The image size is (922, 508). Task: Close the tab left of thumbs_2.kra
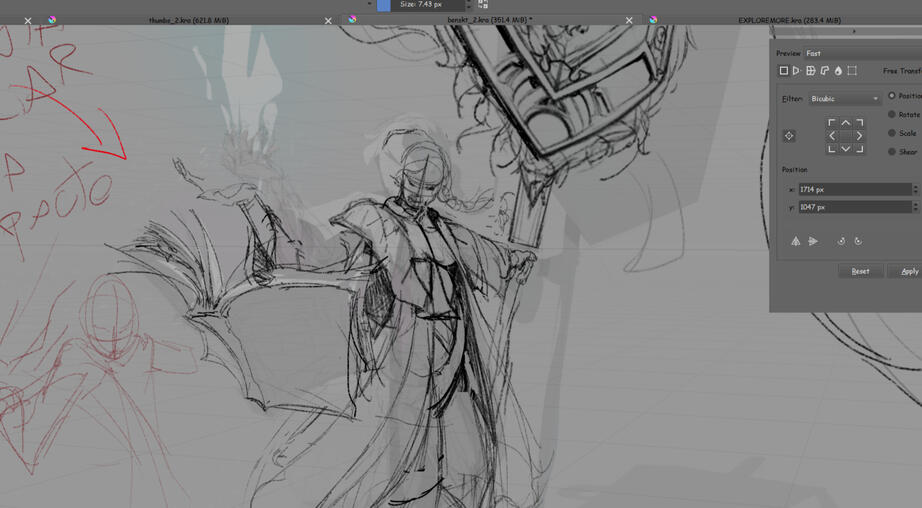tap(28, 21)
